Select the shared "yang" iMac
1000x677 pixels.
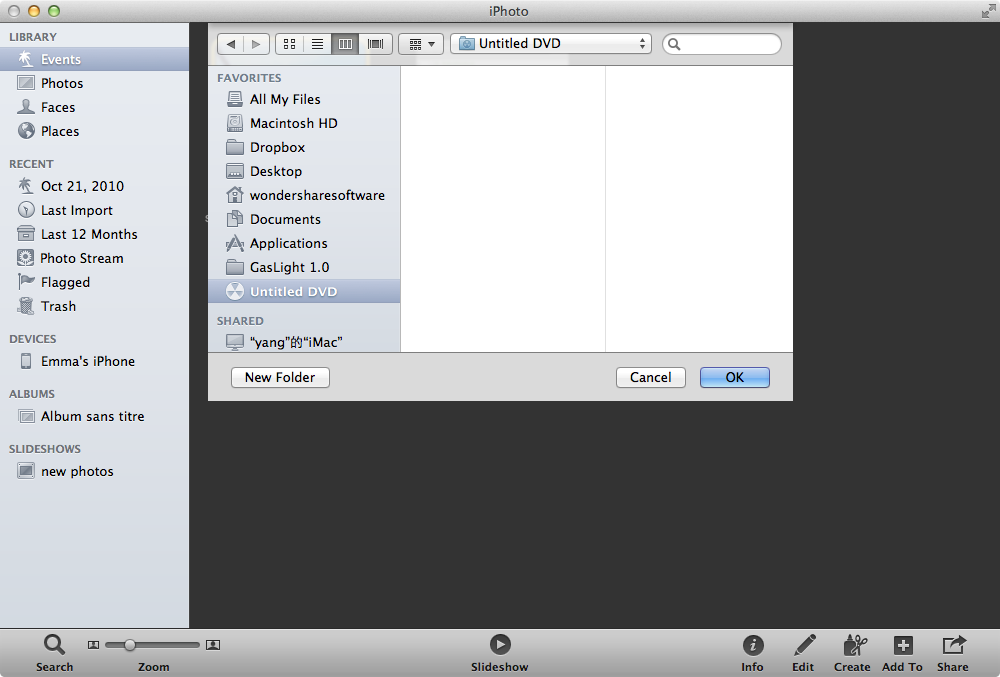(304, 342)
